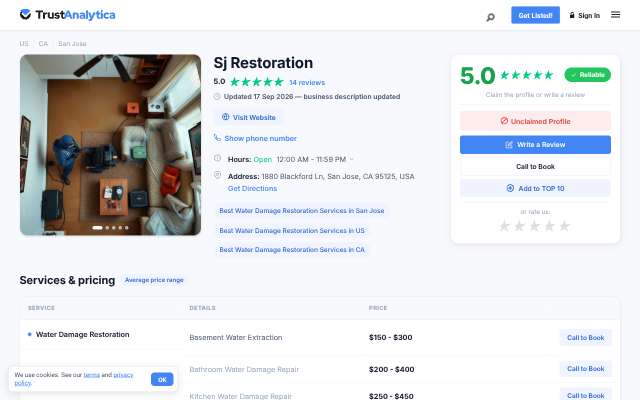Screen dimensions: 640x400
Task: Open the search magnifier icon
Action: tap(491, 17)
